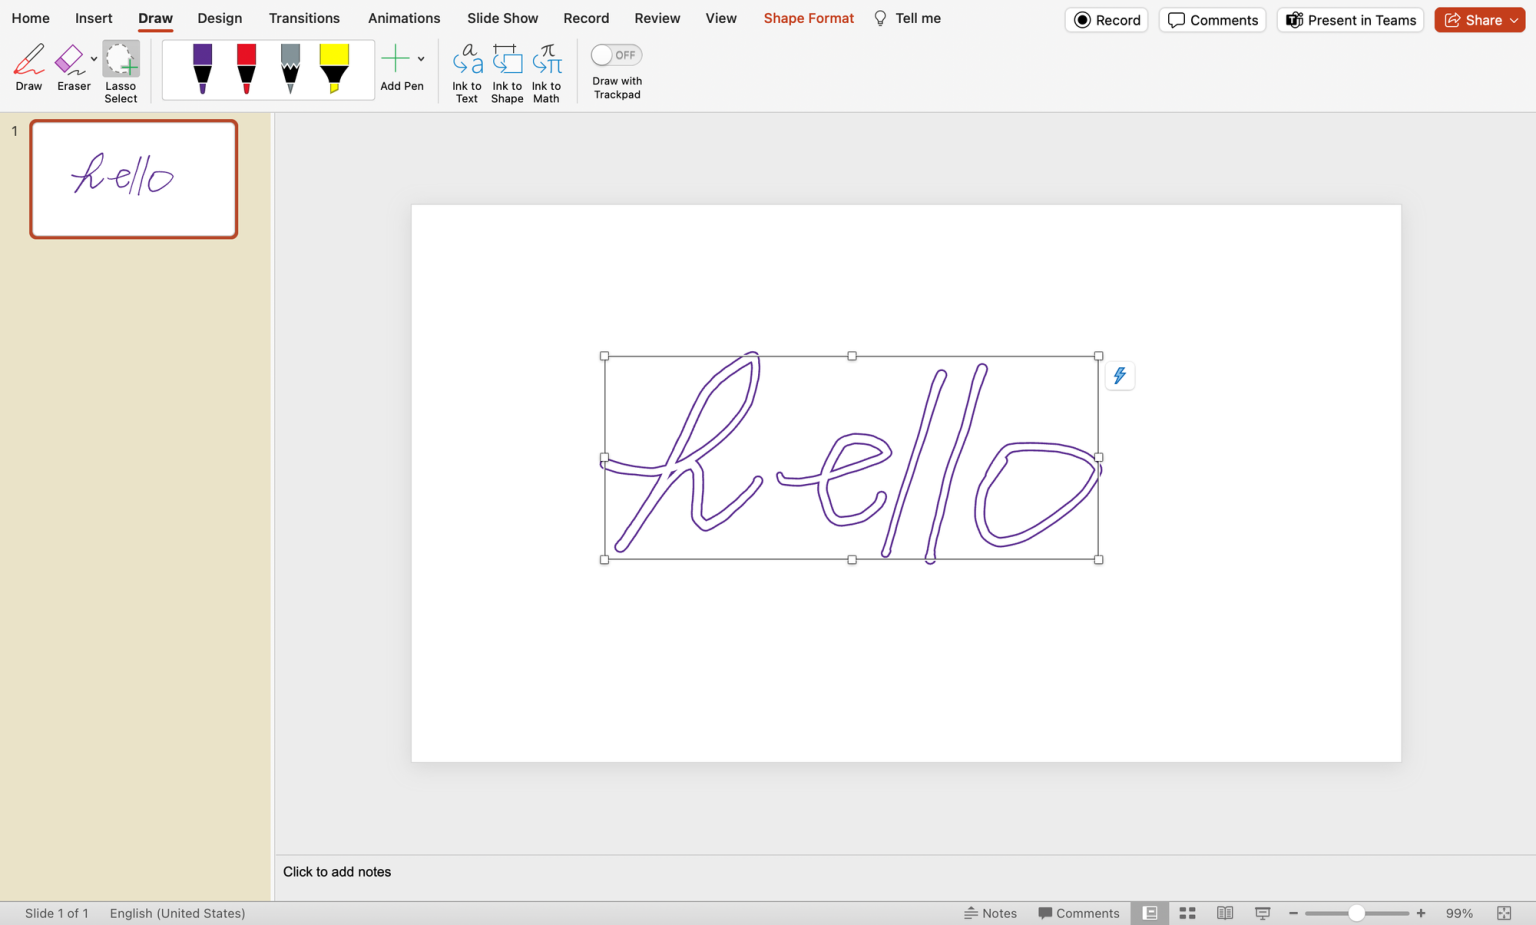Click the Record button at top right
This screenshot has width=1536, height=925.
(1107, 20)
